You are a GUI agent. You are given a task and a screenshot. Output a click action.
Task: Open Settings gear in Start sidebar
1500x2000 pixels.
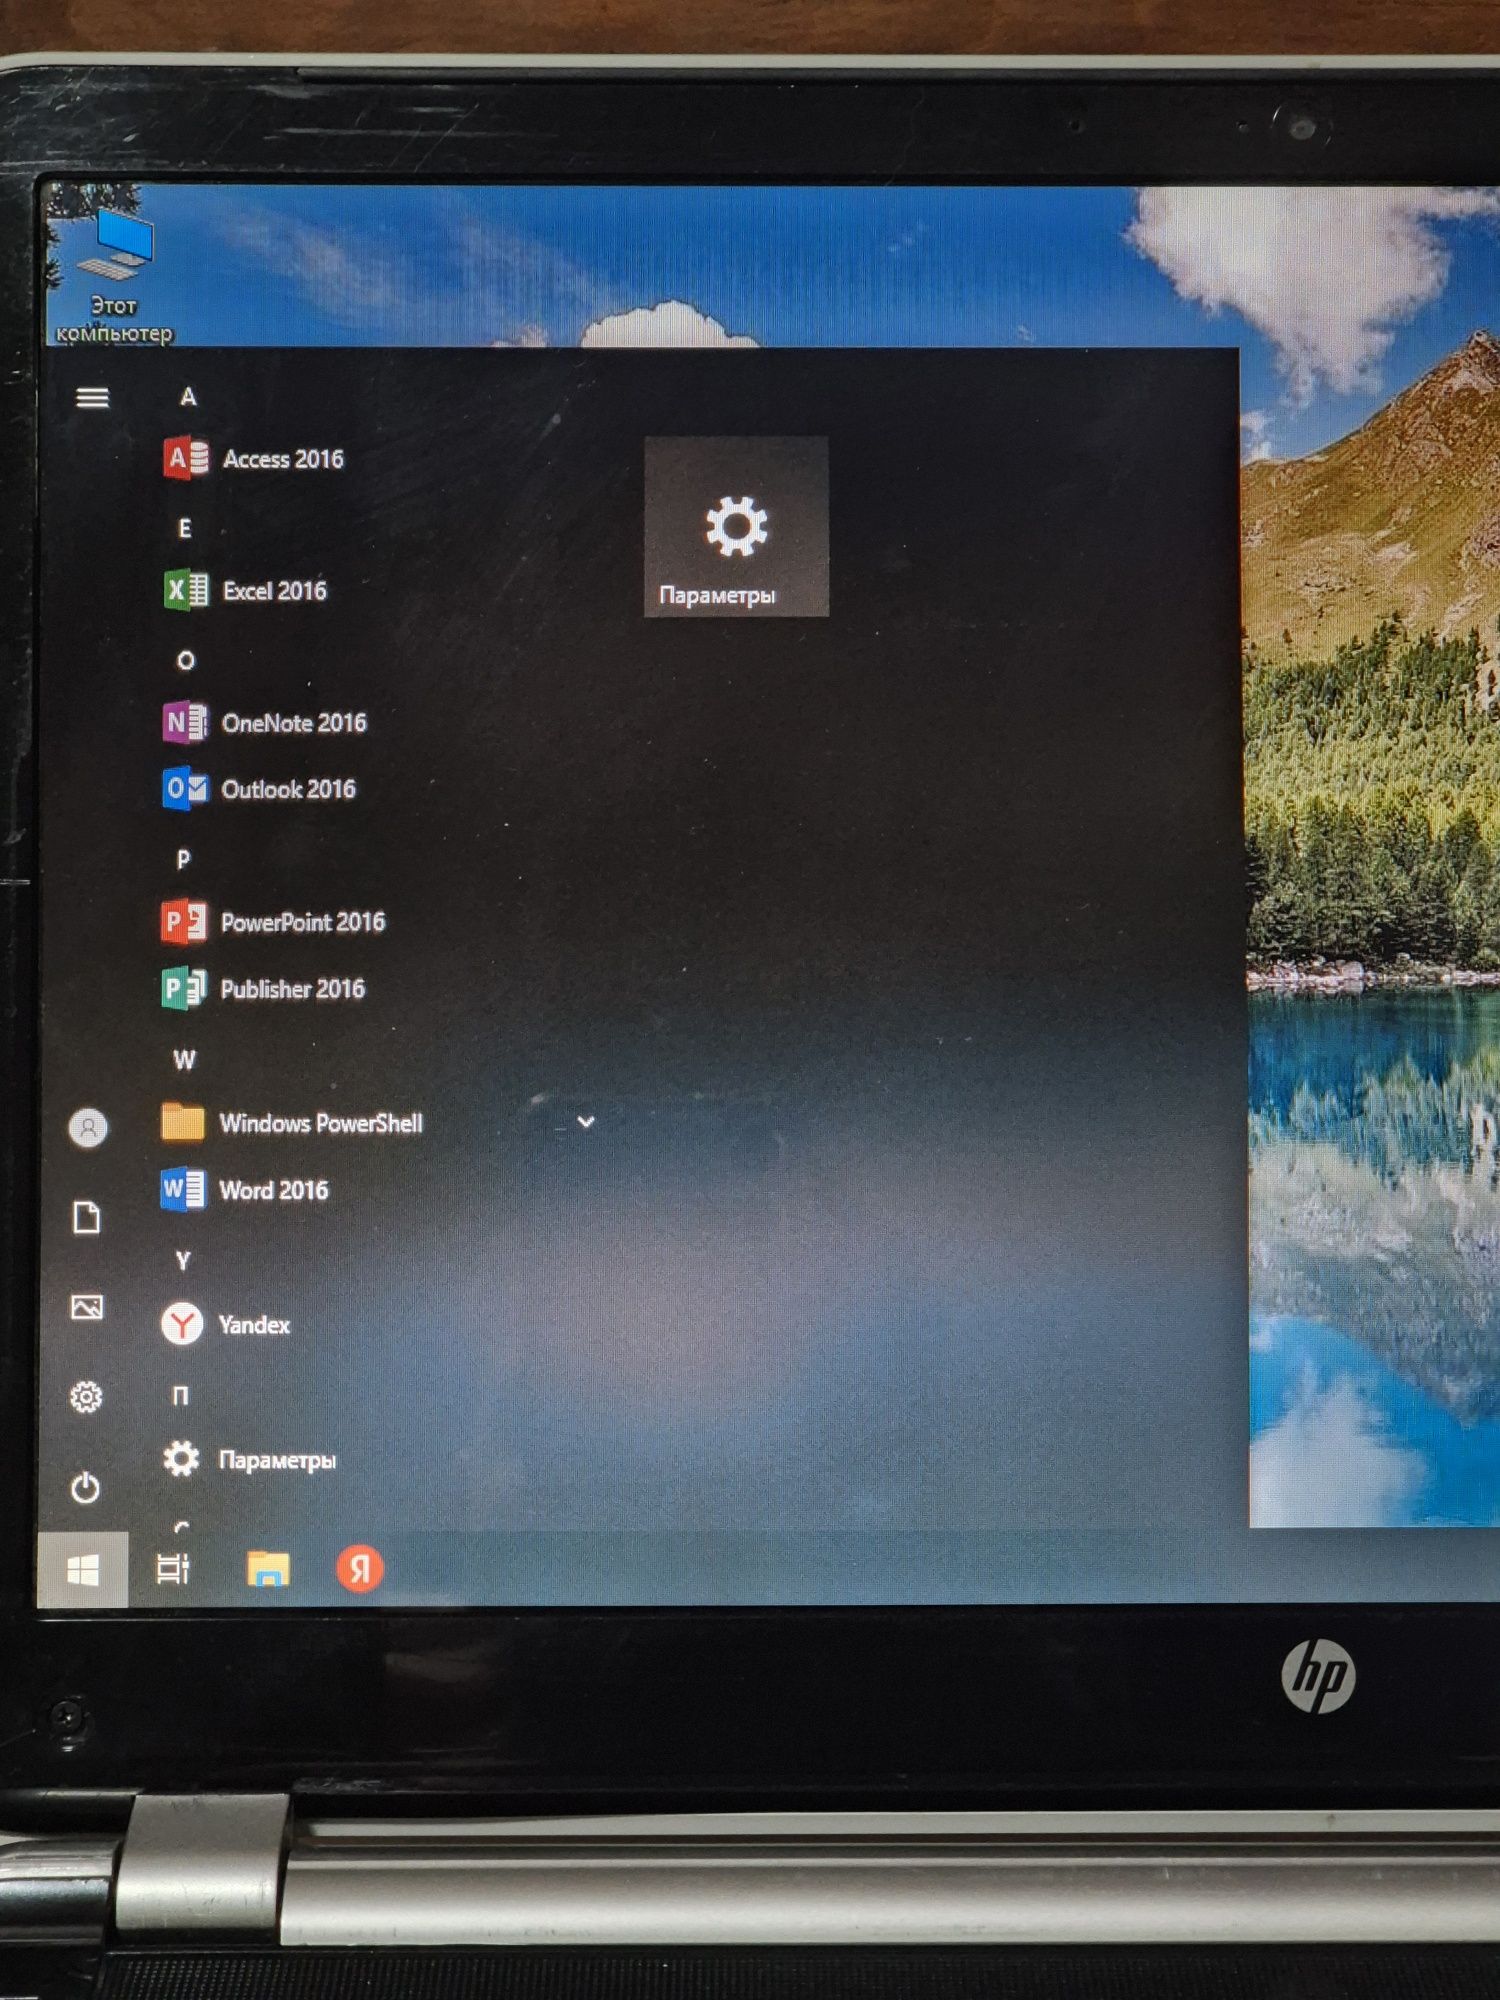pos(86,1397)
